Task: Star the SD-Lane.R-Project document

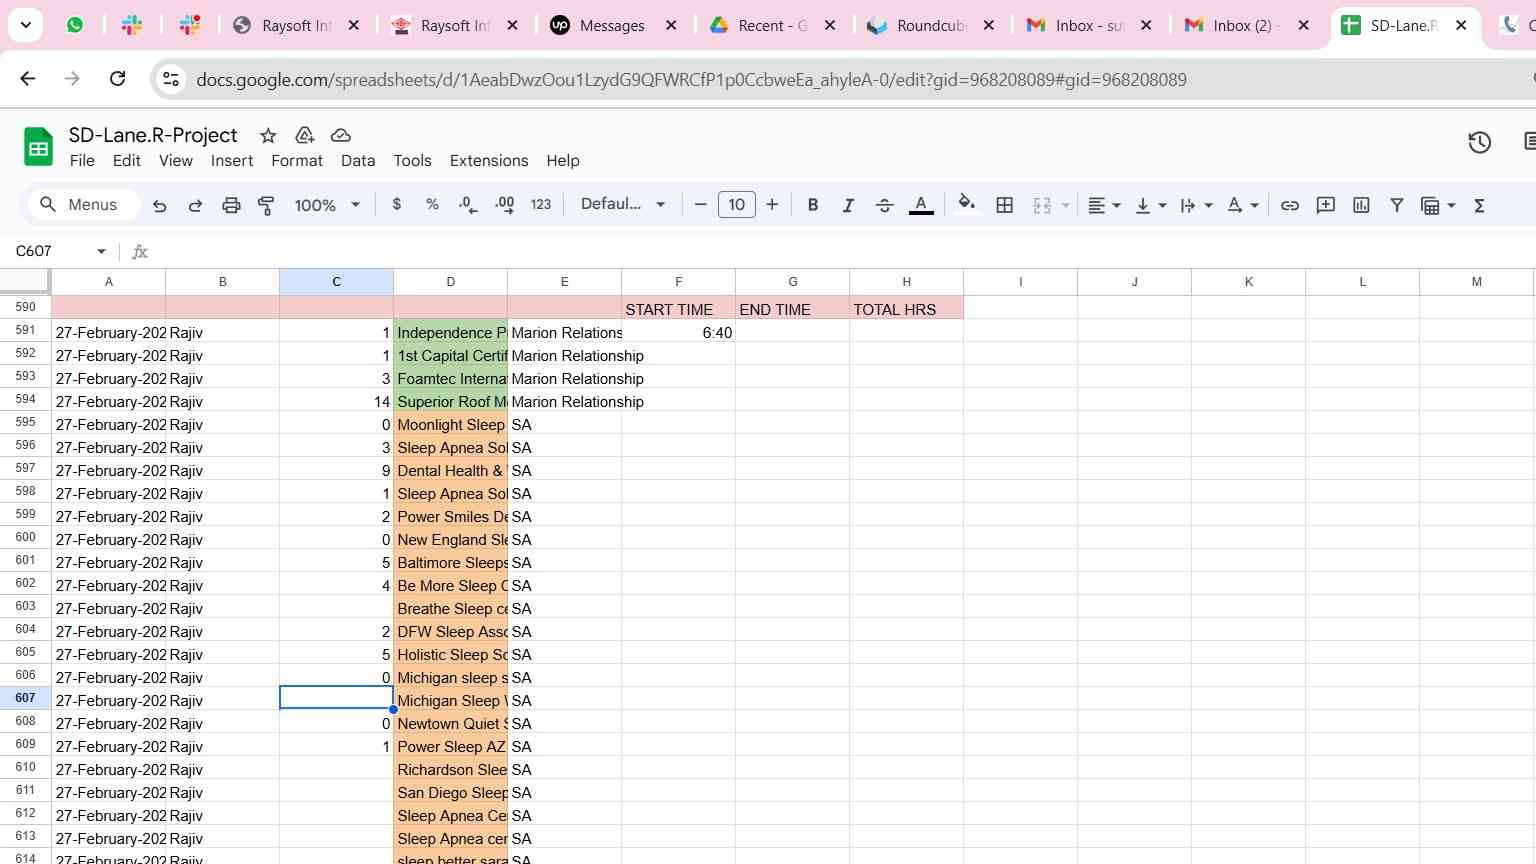Action: point(268,135)
